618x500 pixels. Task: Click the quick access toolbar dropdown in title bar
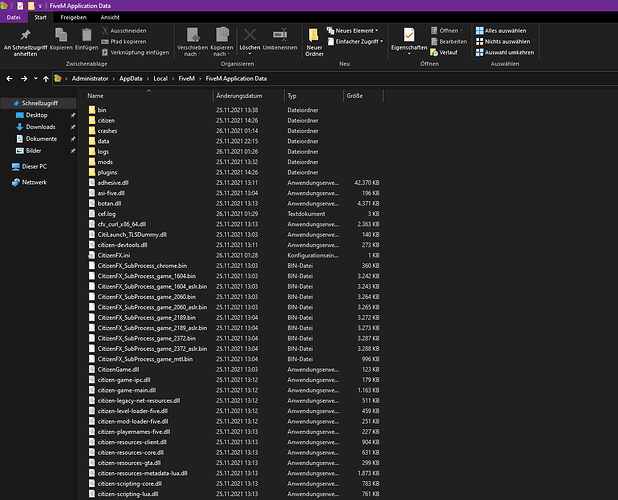pos(40,6)
